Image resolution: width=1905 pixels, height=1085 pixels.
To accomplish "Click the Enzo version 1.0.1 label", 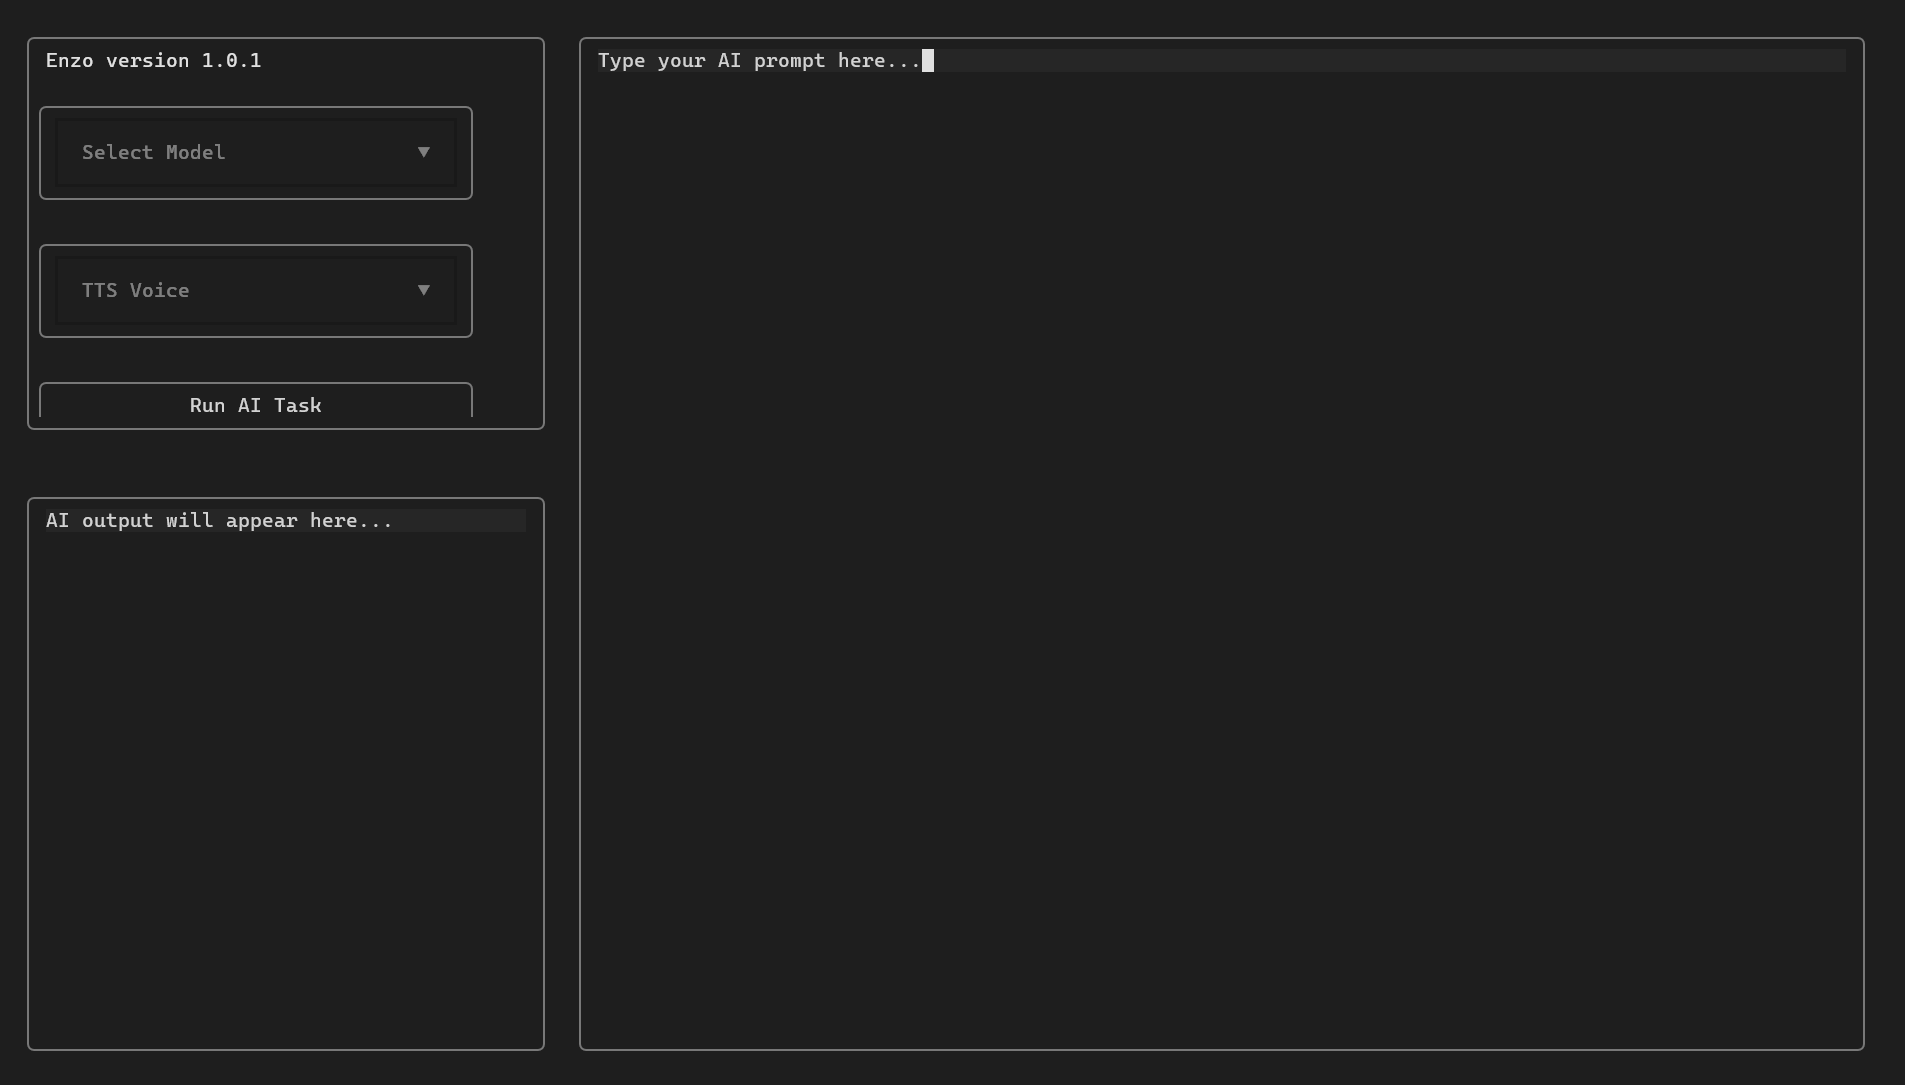I will click(x=154, y=60).
